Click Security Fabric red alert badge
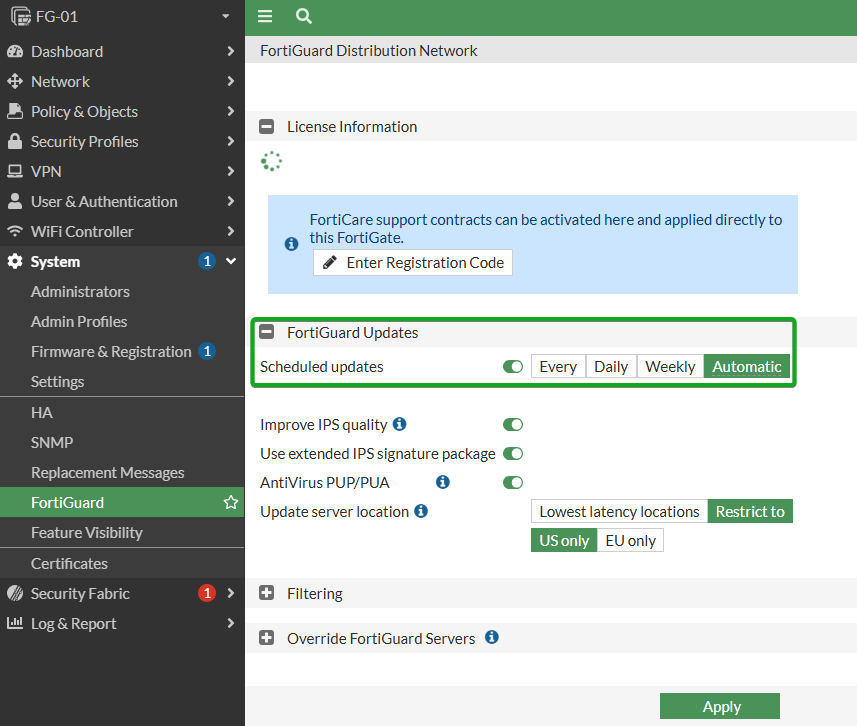This screenshot has width=857, height=726. (x=207, y=593)
